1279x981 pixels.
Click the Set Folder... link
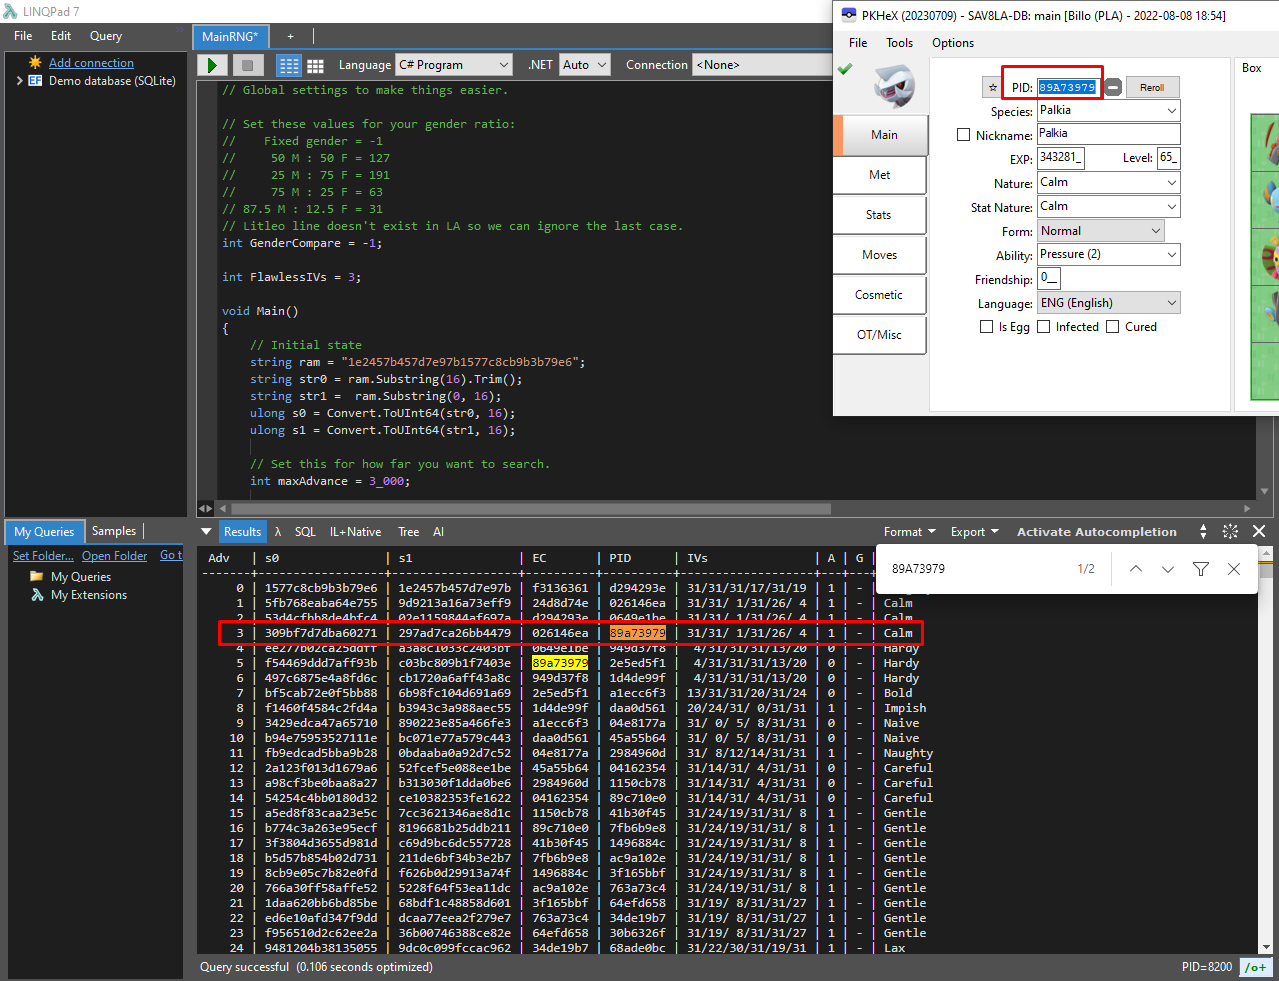tap(43, 556)
